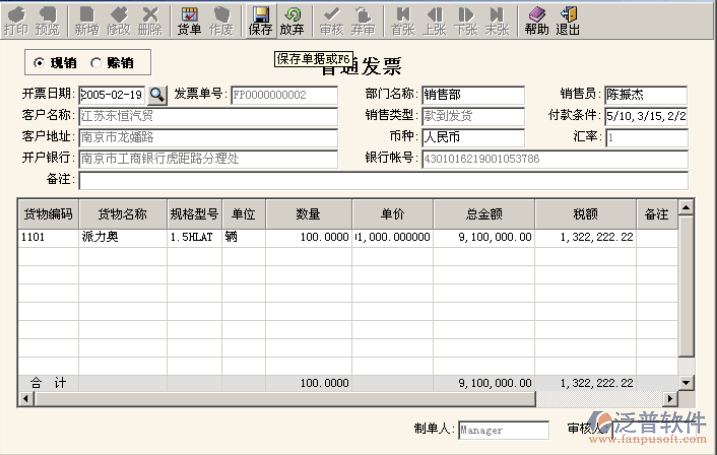Click the 币种 field showing 人民币
717x455 pixels.
click(x=472, y=137)
